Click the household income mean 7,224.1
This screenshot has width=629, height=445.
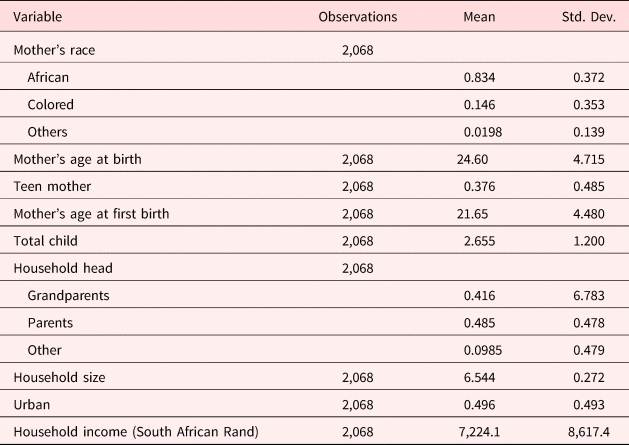tap(477, 431)
